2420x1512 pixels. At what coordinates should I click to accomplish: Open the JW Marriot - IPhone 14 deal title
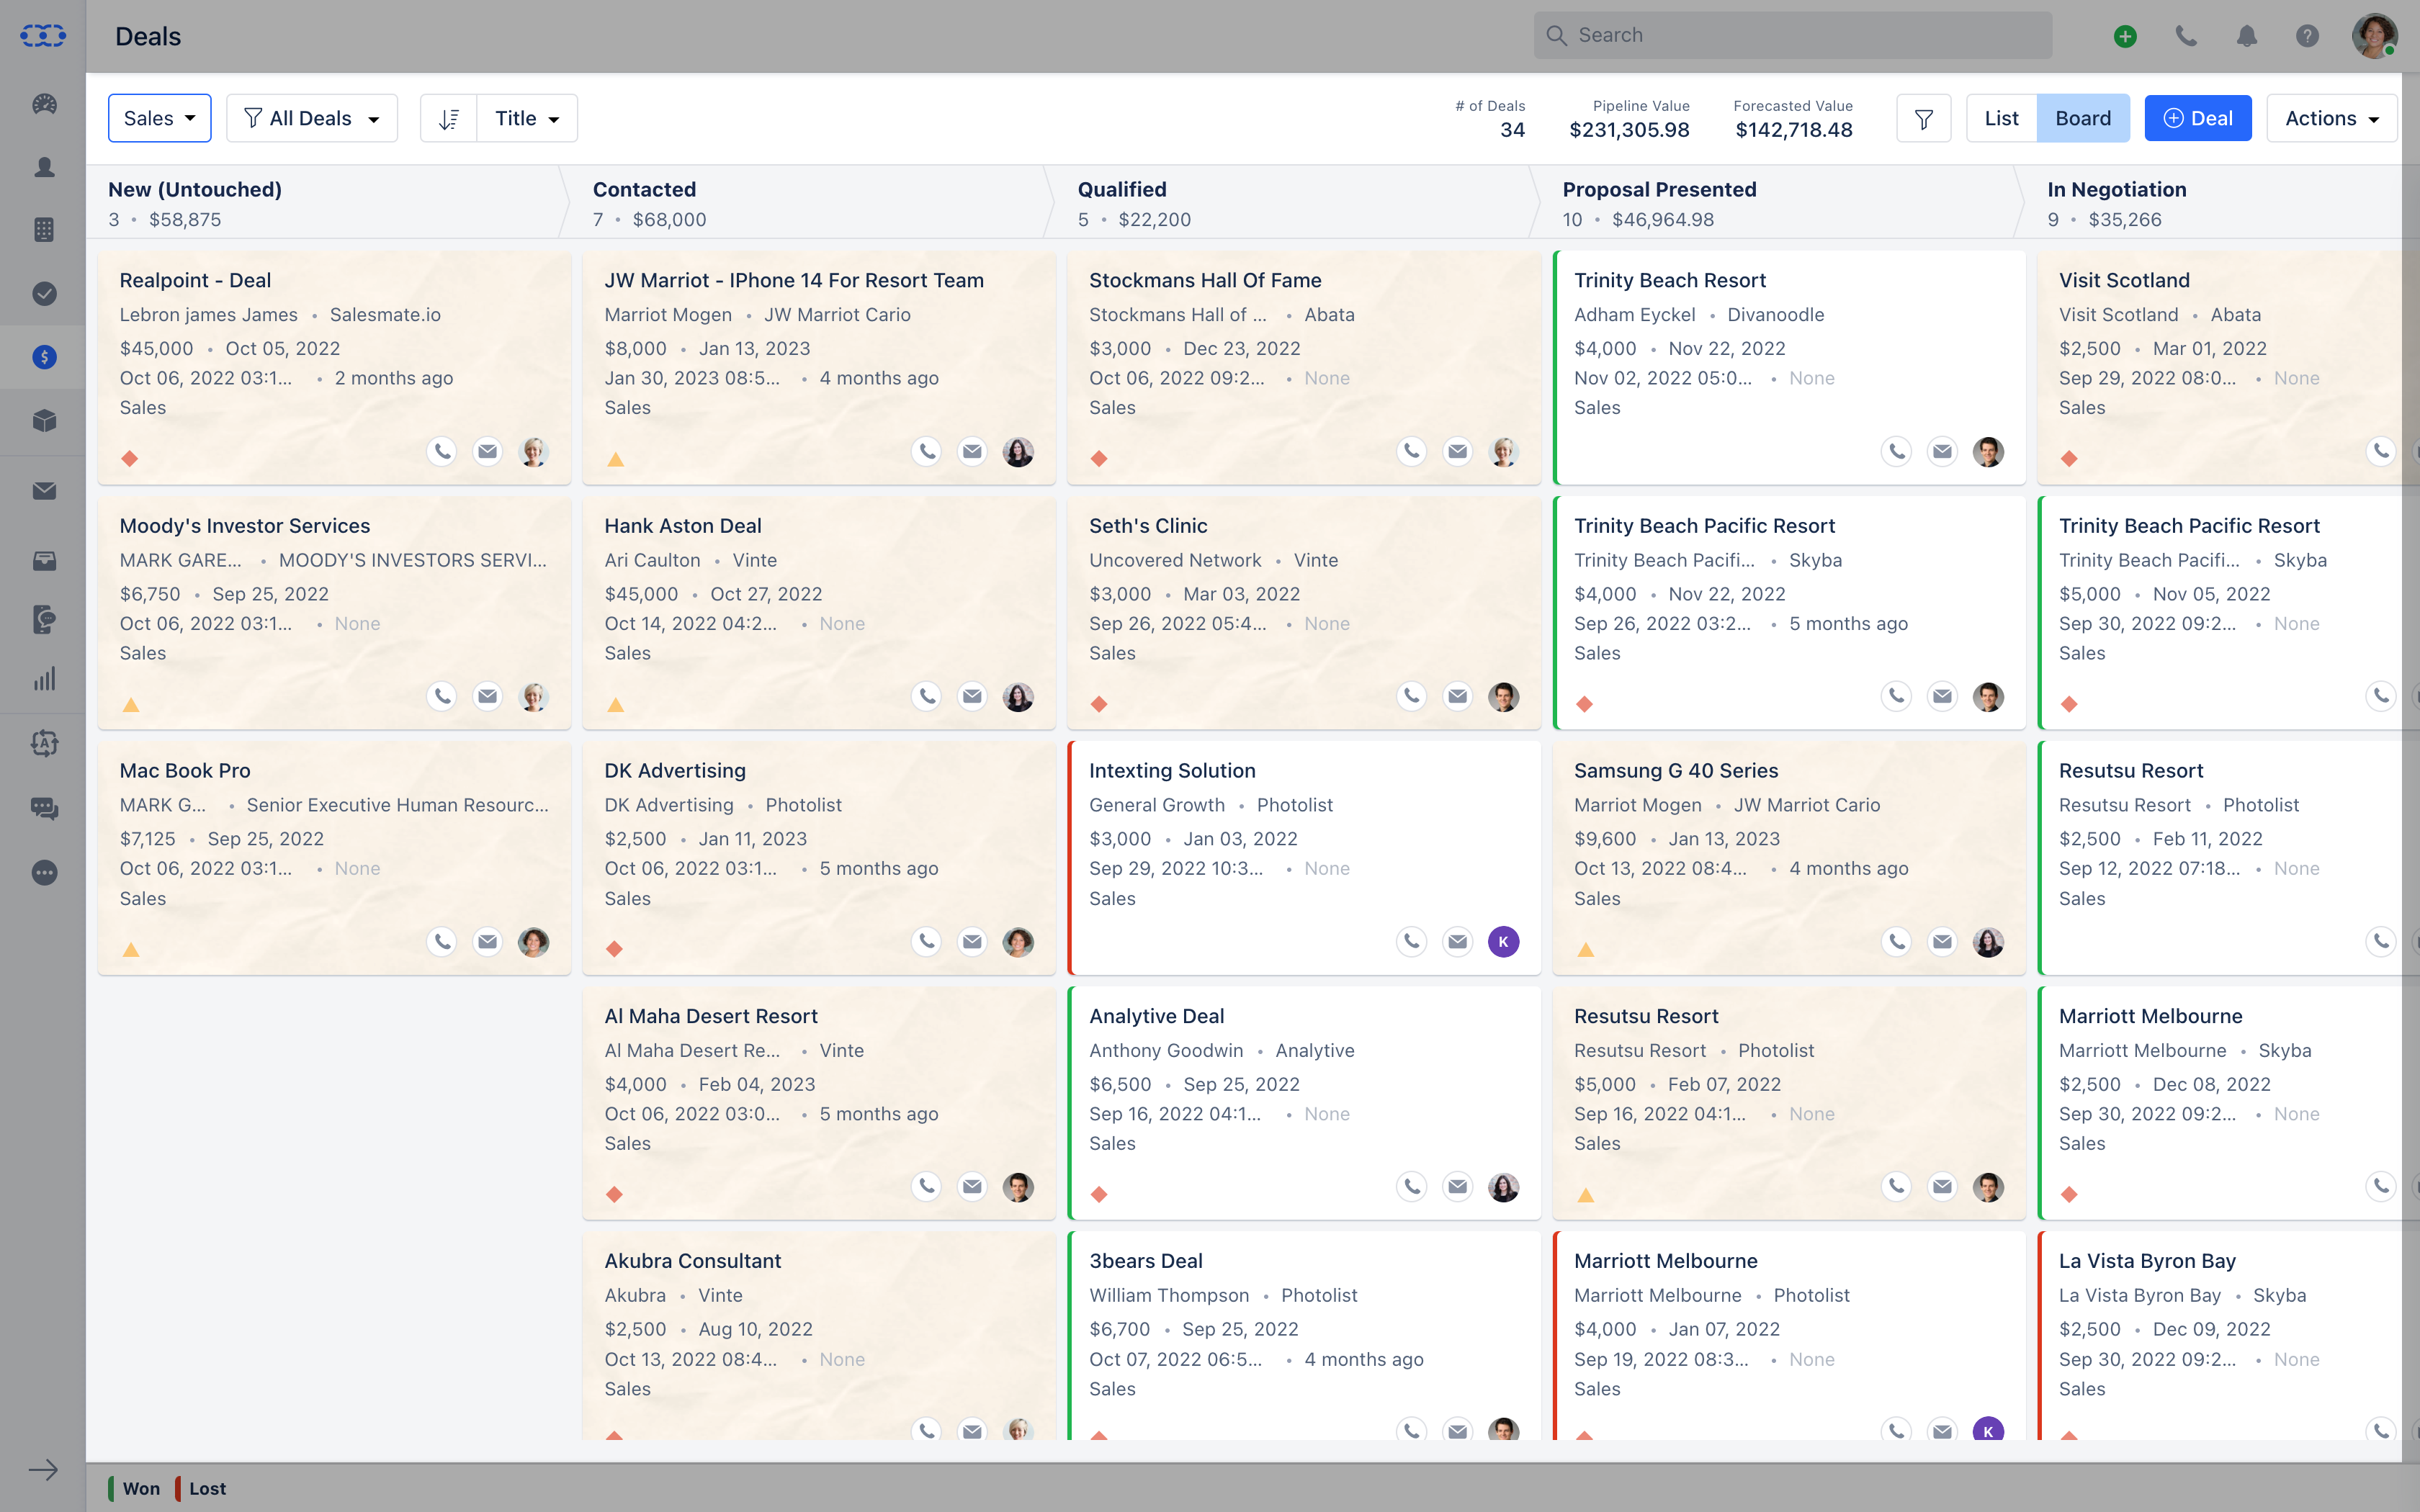pyautogui.click(x=794, y=280)
